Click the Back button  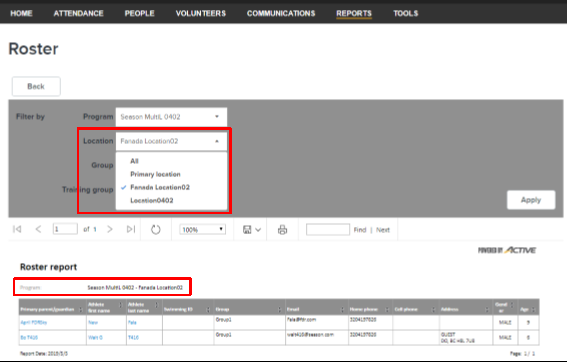tap(36, 86)
